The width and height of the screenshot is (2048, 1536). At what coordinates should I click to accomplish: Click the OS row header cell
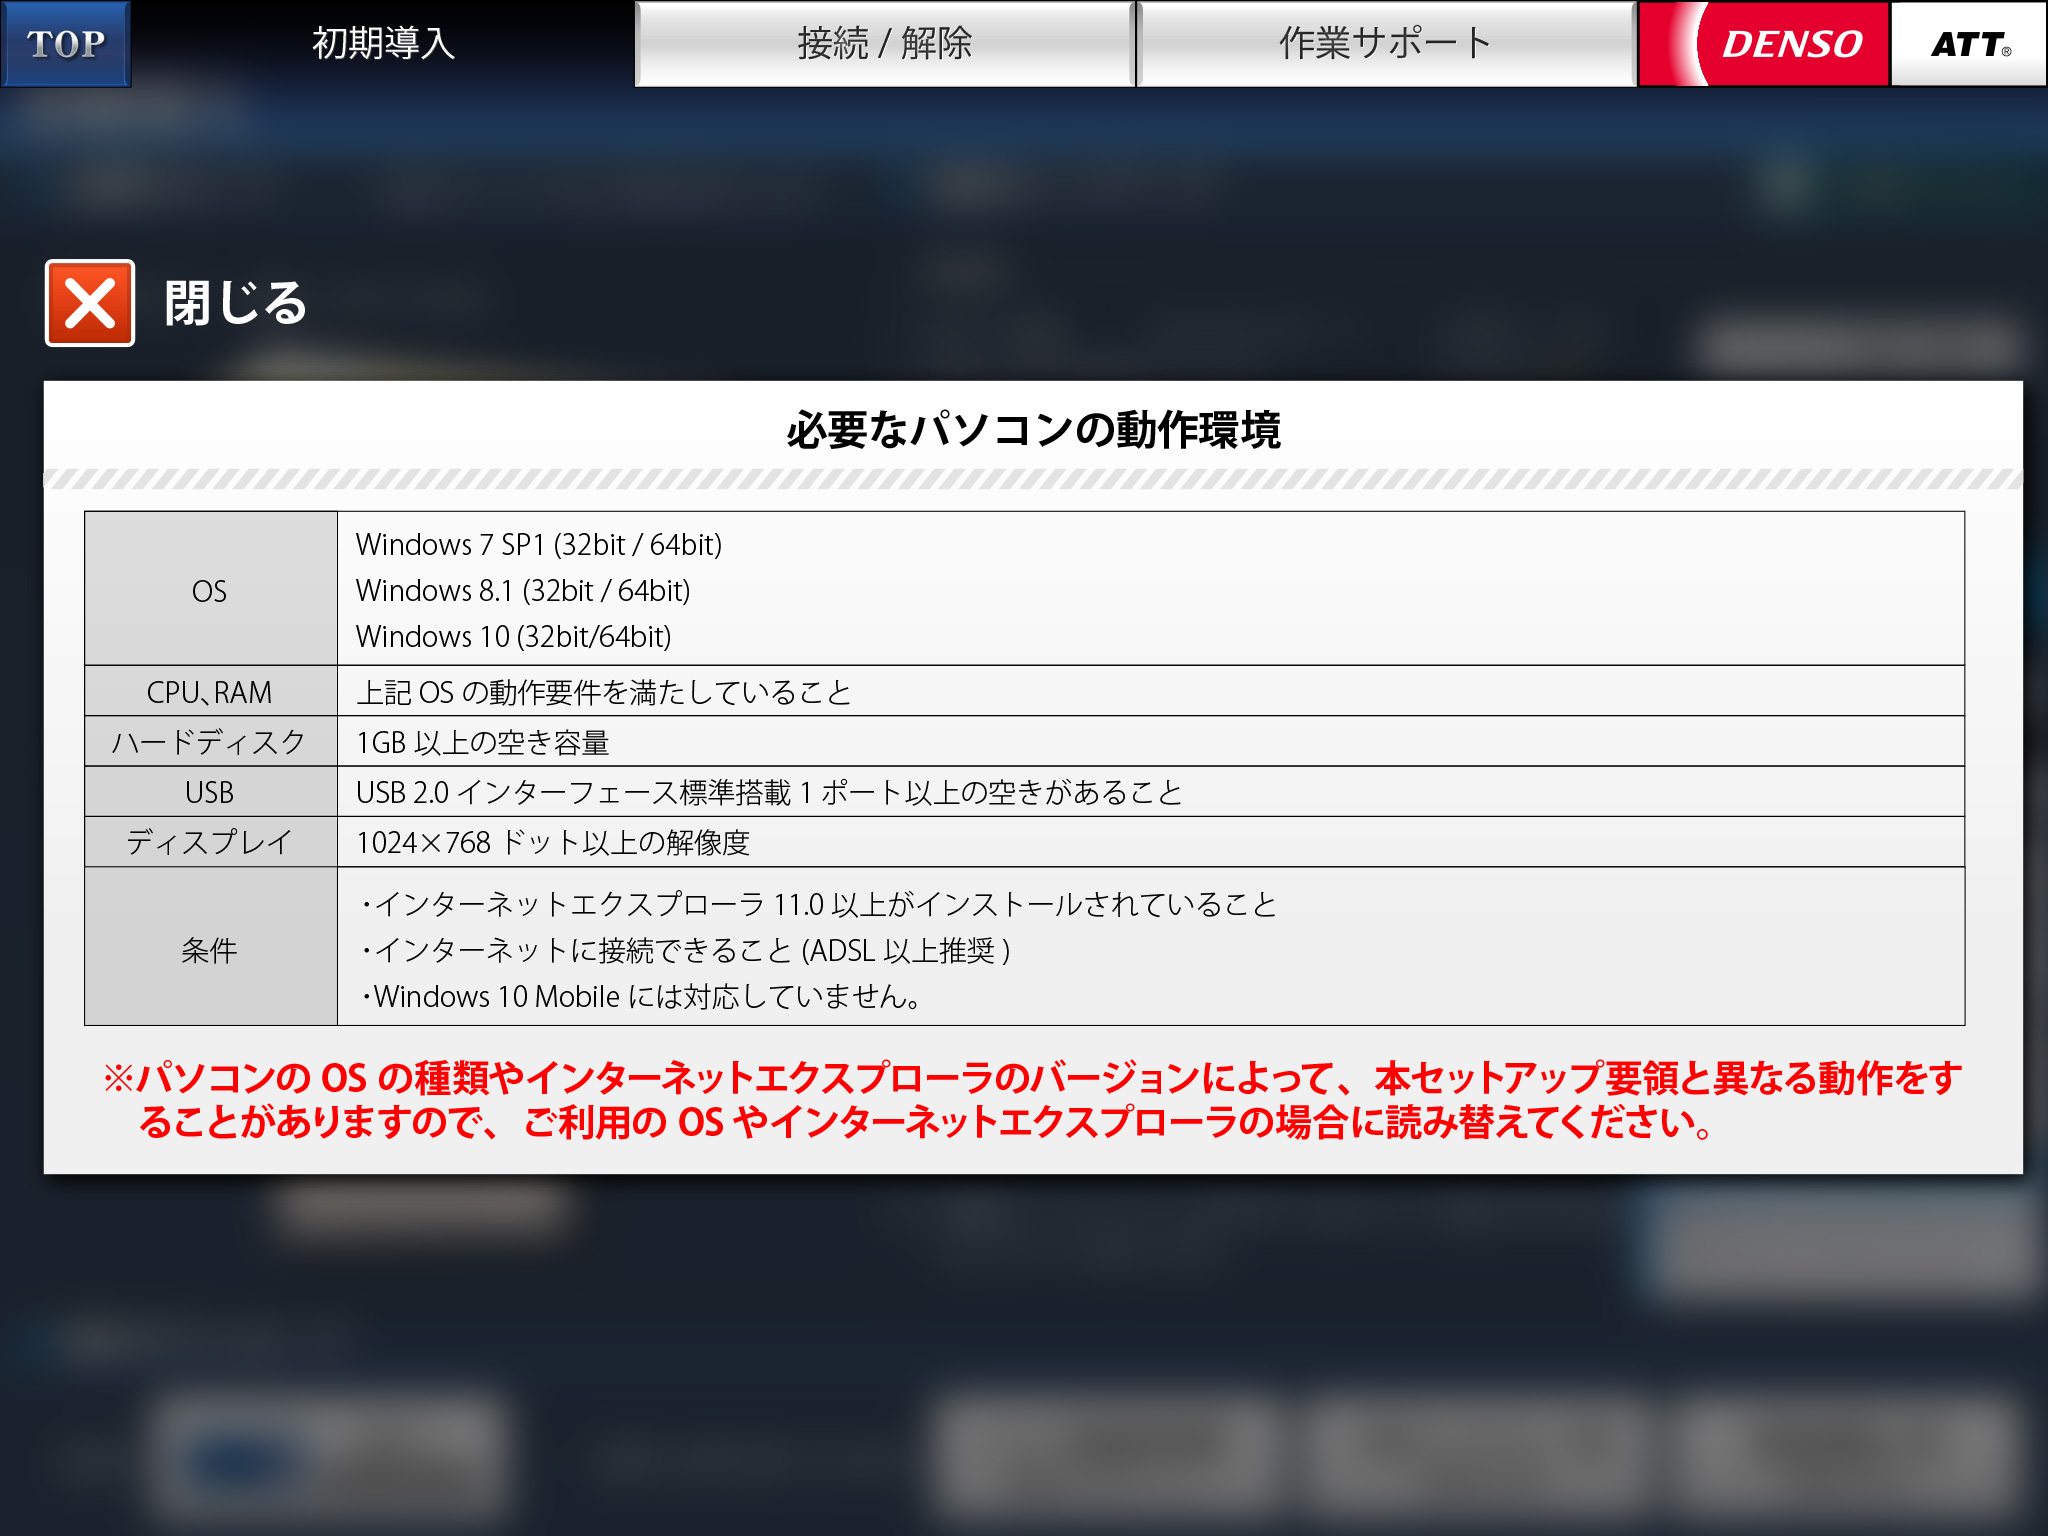tap(210, 590)
